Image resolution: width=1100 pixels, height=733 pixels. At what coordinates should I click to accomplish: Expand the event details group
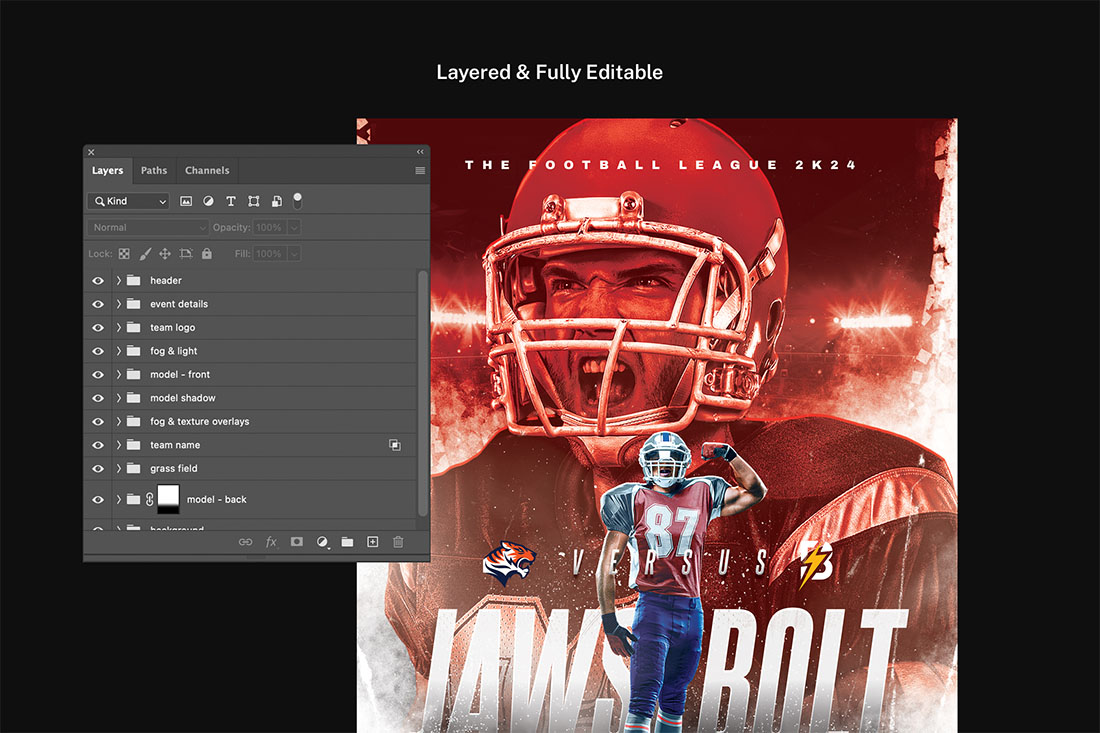point(119,304)
